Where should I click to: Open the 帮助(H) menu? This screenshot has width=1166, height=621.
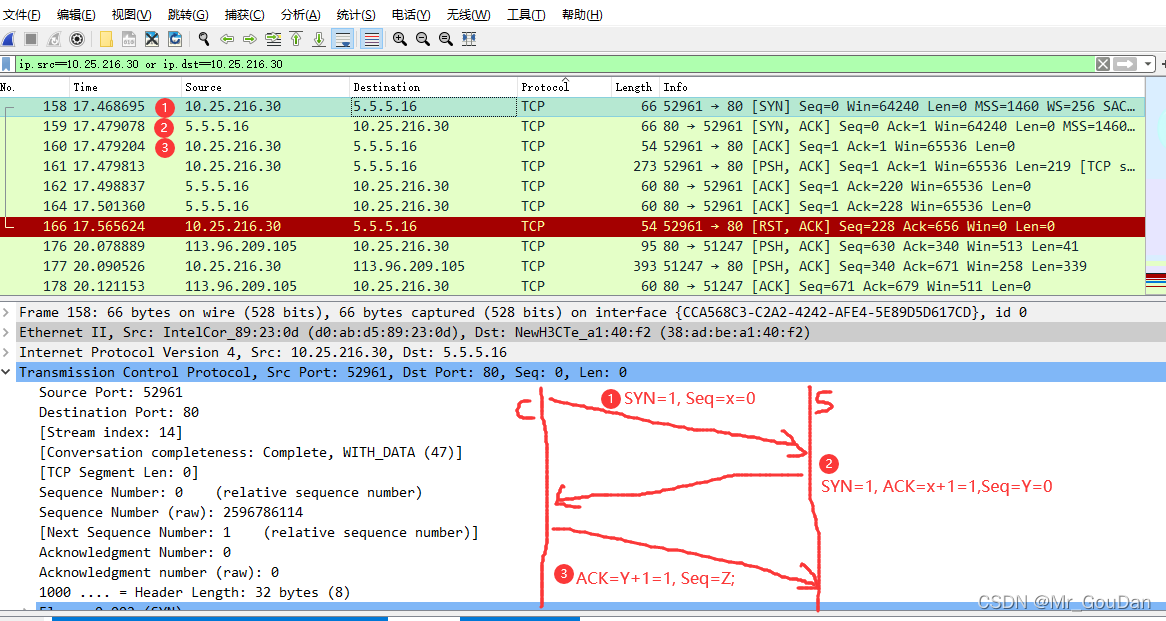pos(582,15)
